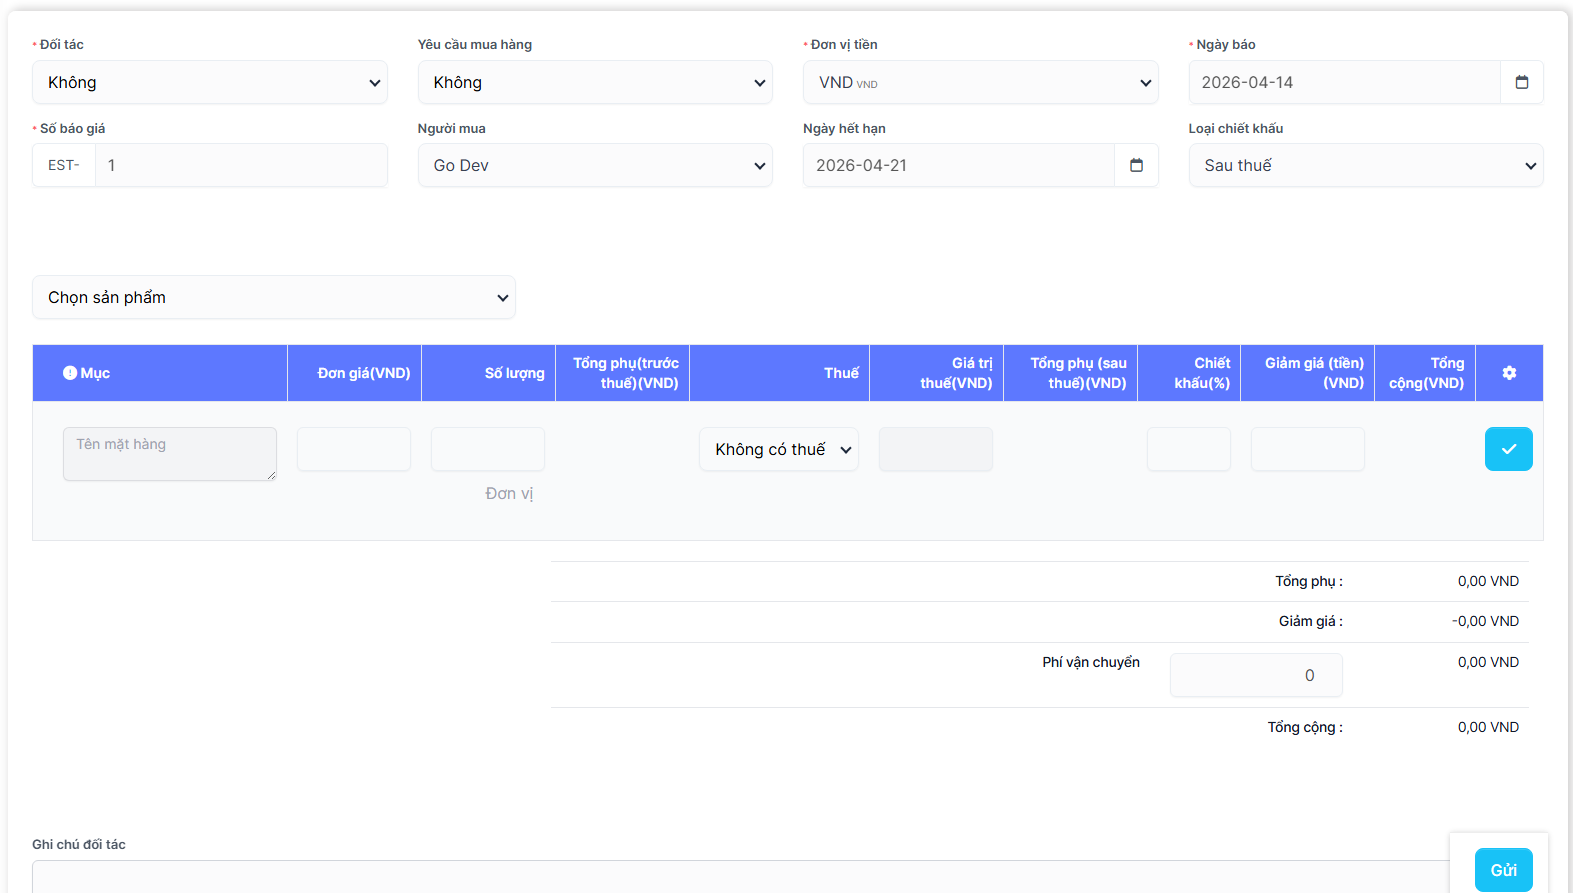Click the Chiết khấu percent input
This screenshot has height=893, width=1573.
[x=1188, y=449]
